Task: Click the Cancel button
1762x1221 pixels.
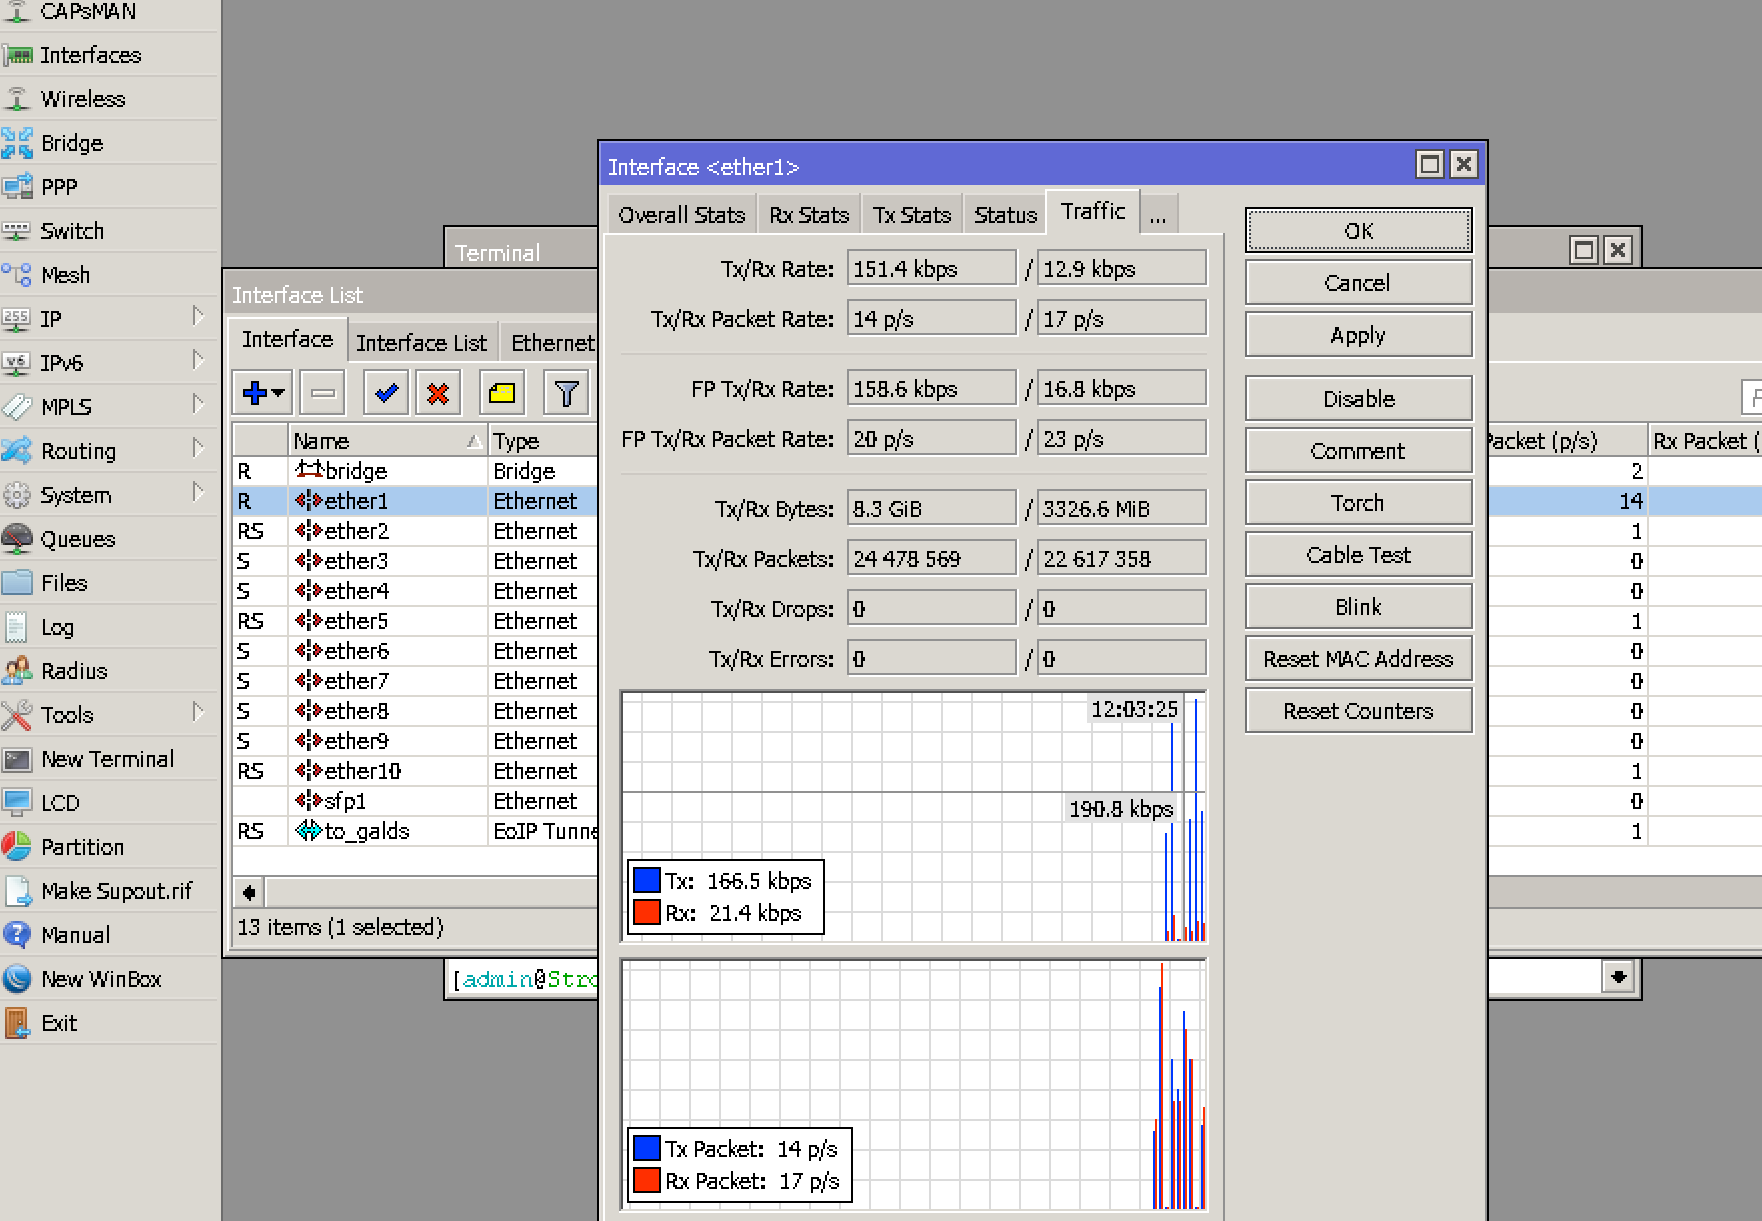Action: pos(1358,283)
